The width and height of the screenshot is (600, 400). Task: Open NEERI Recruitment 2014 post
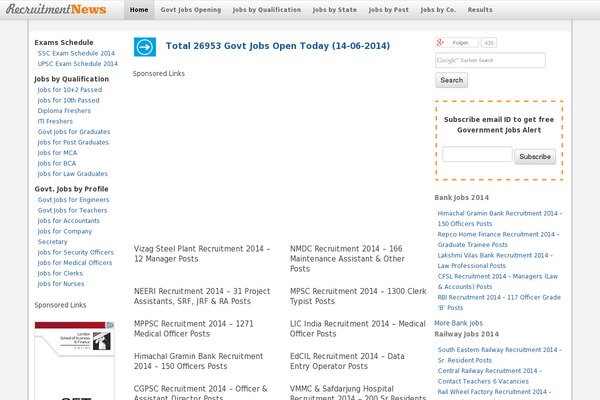pyautogui.click(x=202, y=296)
